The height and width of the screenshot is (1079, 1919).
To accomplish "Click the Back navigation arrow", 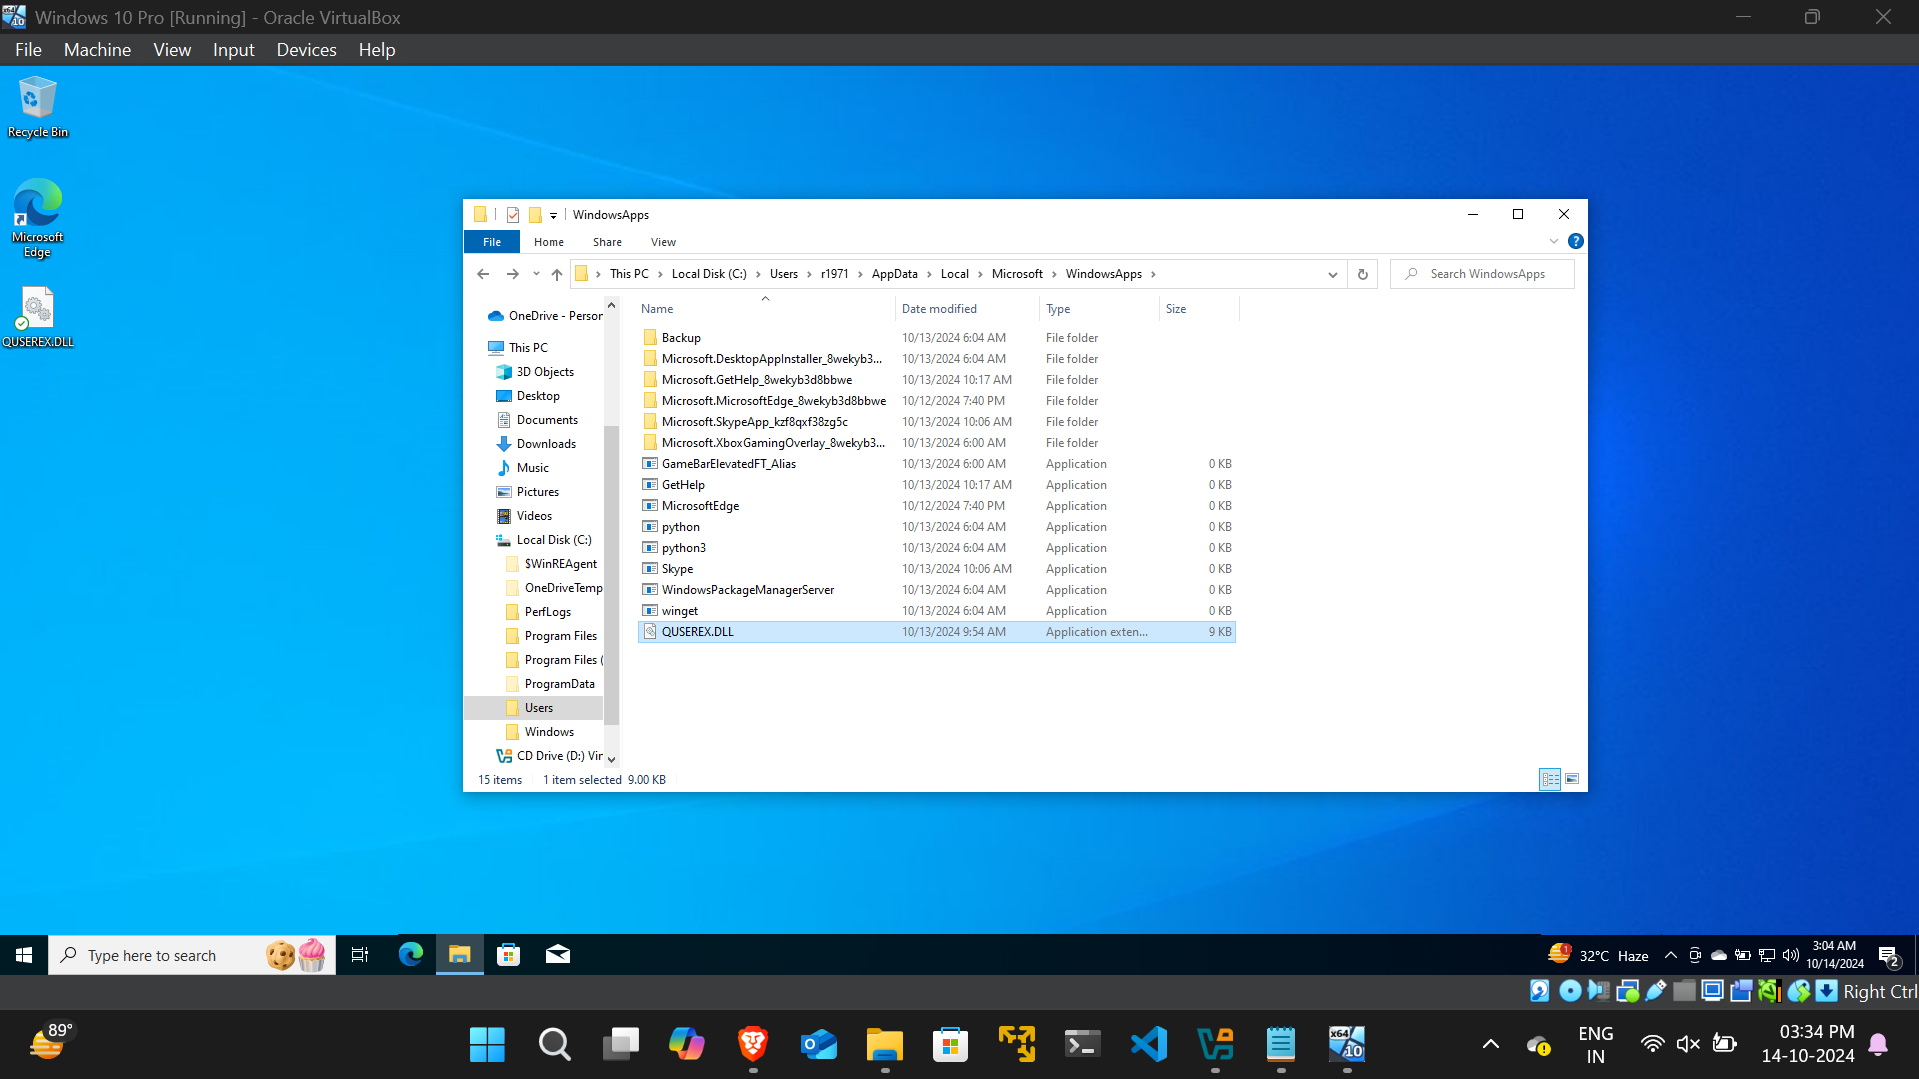I will [483, 274].
